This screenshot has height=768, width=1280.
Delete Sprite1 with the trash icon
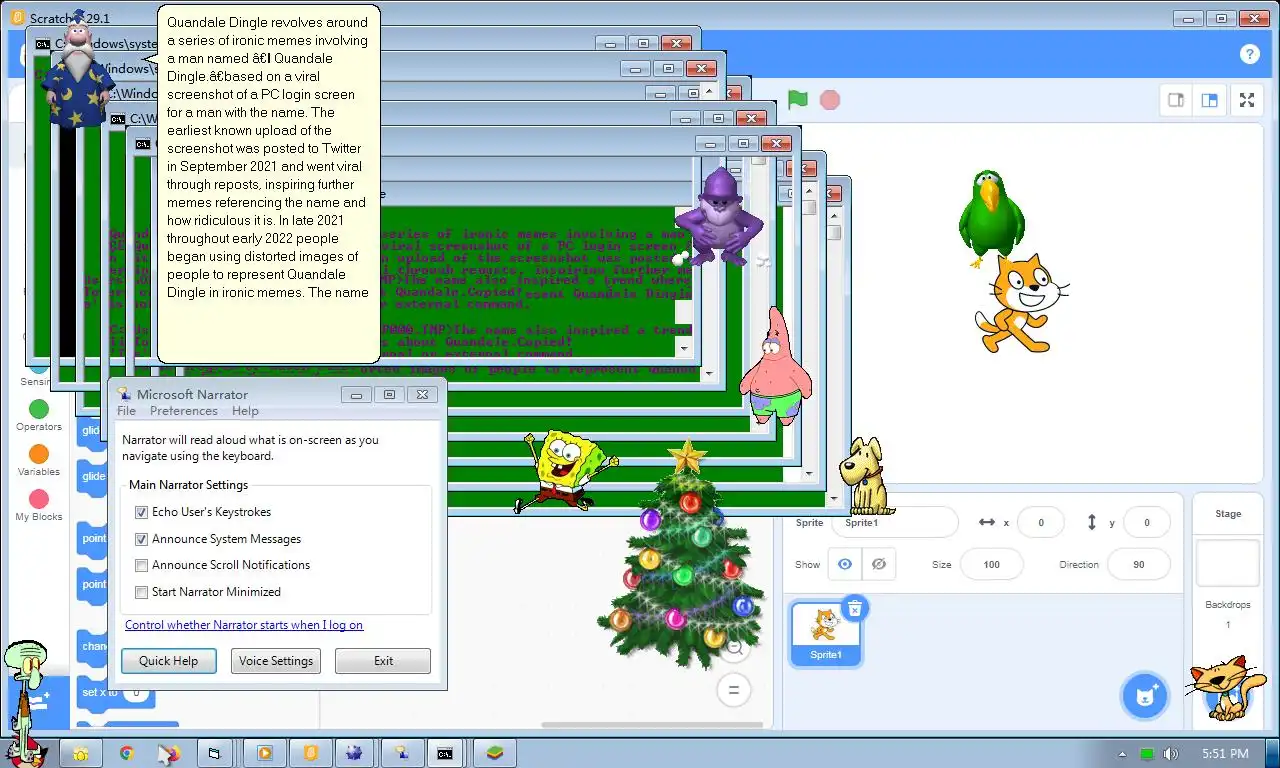855,608
